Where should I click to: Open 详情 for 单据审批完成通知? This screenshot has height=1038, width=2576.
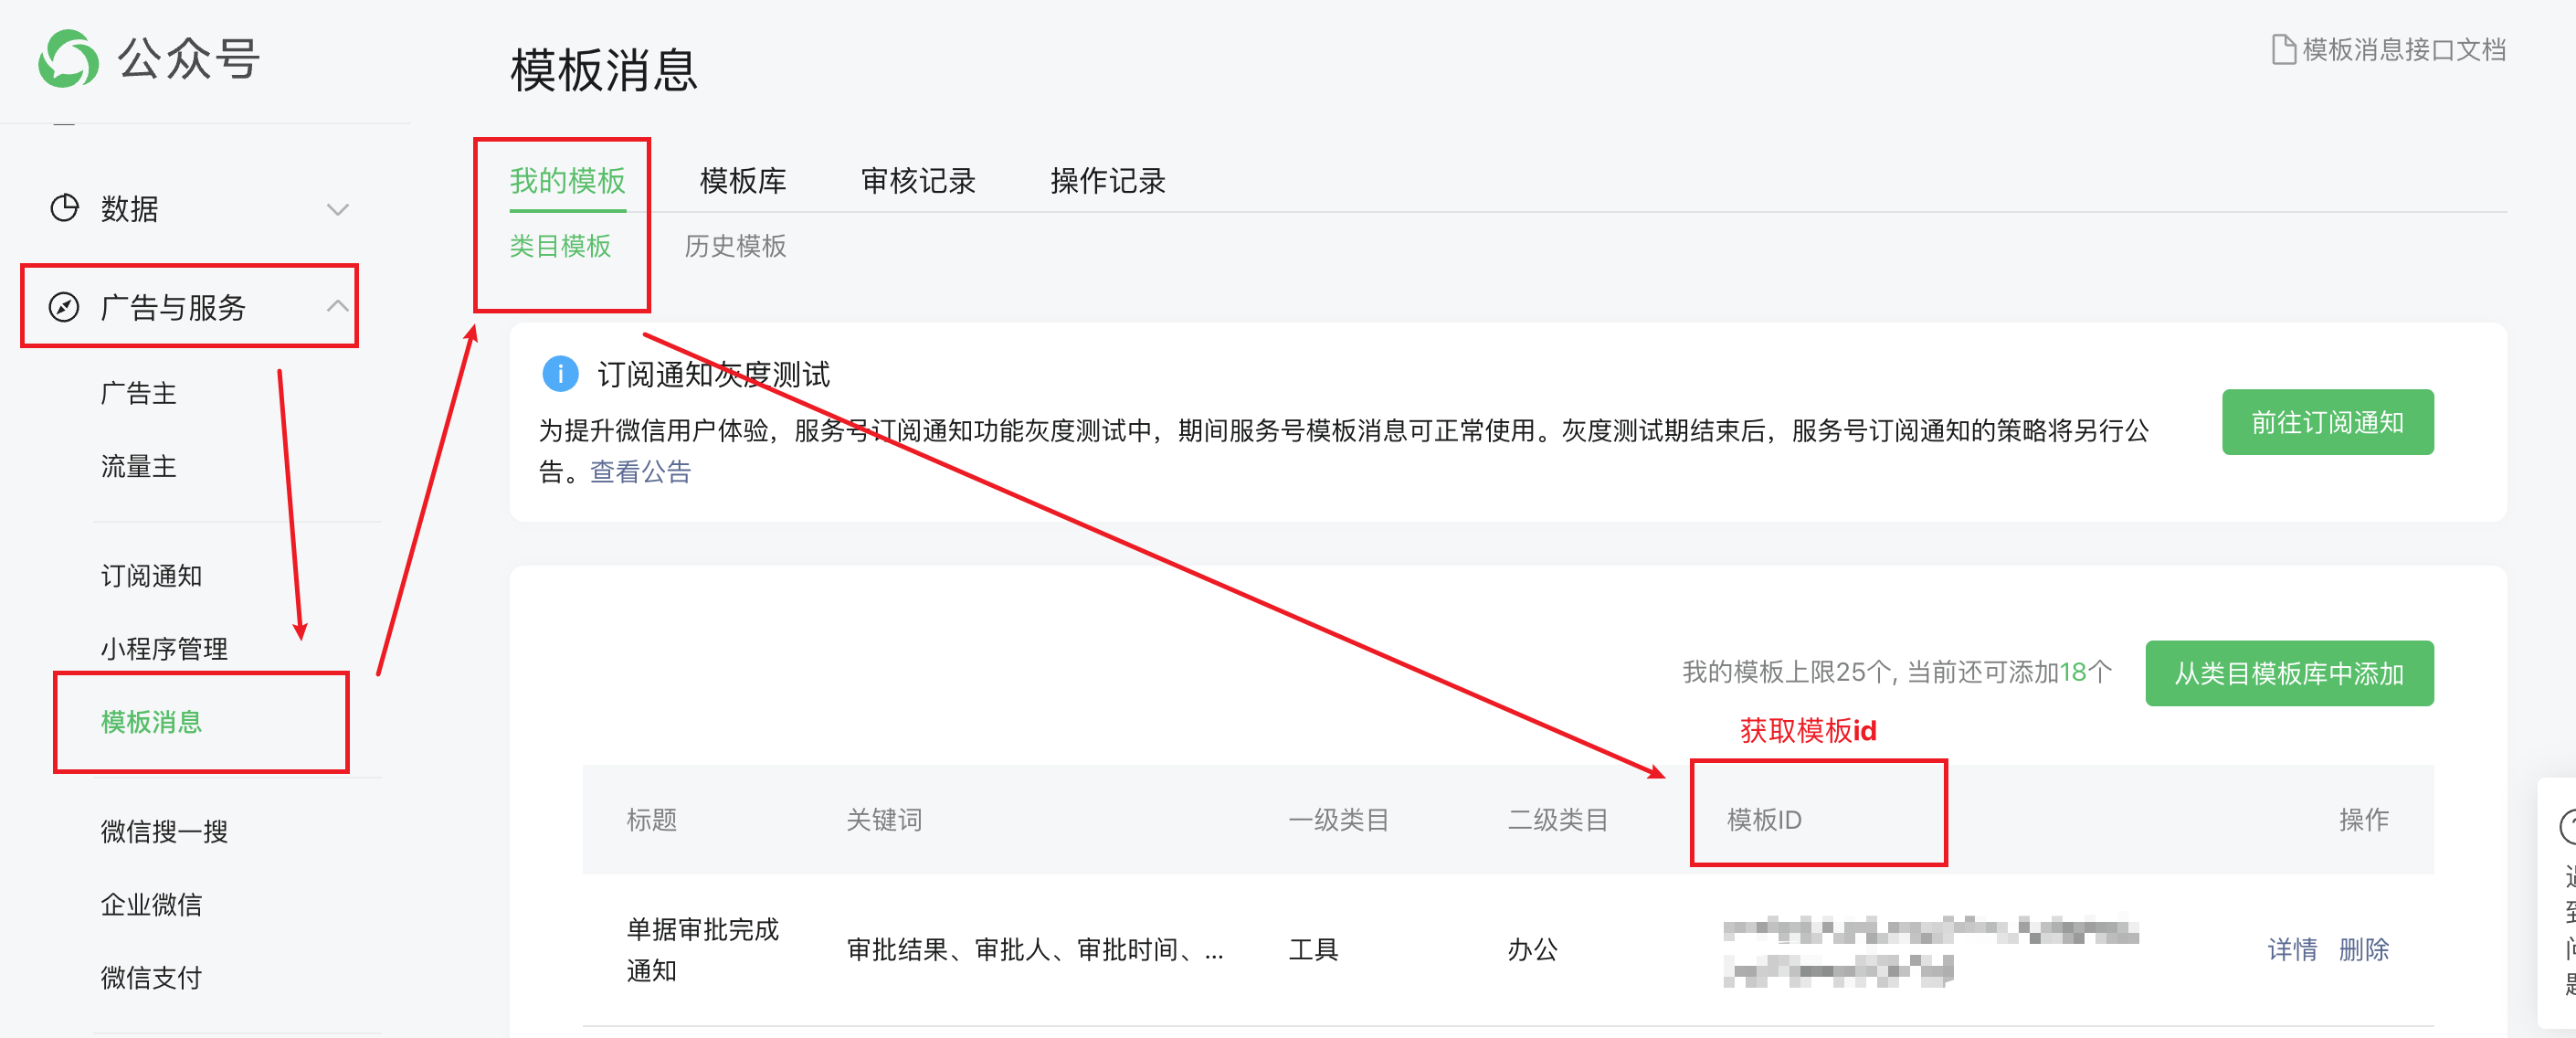2291,949
